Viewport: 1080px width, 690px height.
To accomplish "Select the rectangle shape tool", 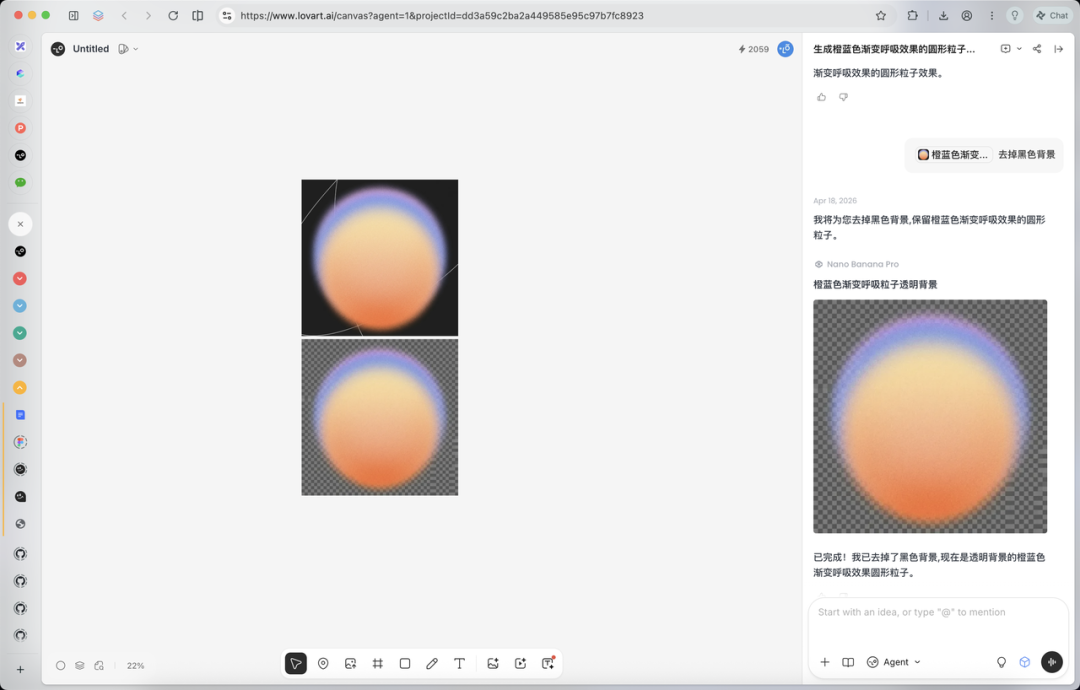I will pos(405,663).
